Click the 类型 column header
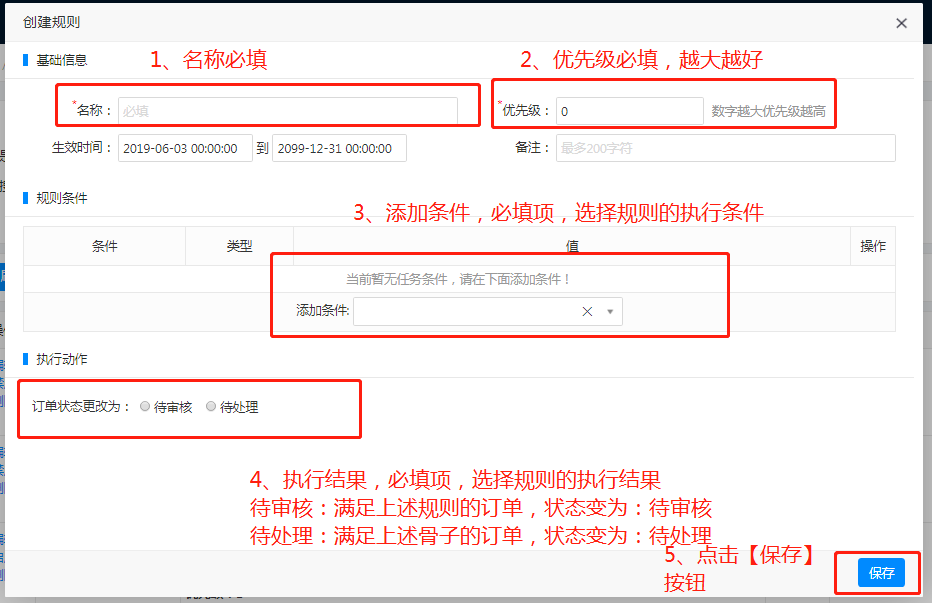932x603 pixels. (x=239, y=246)
